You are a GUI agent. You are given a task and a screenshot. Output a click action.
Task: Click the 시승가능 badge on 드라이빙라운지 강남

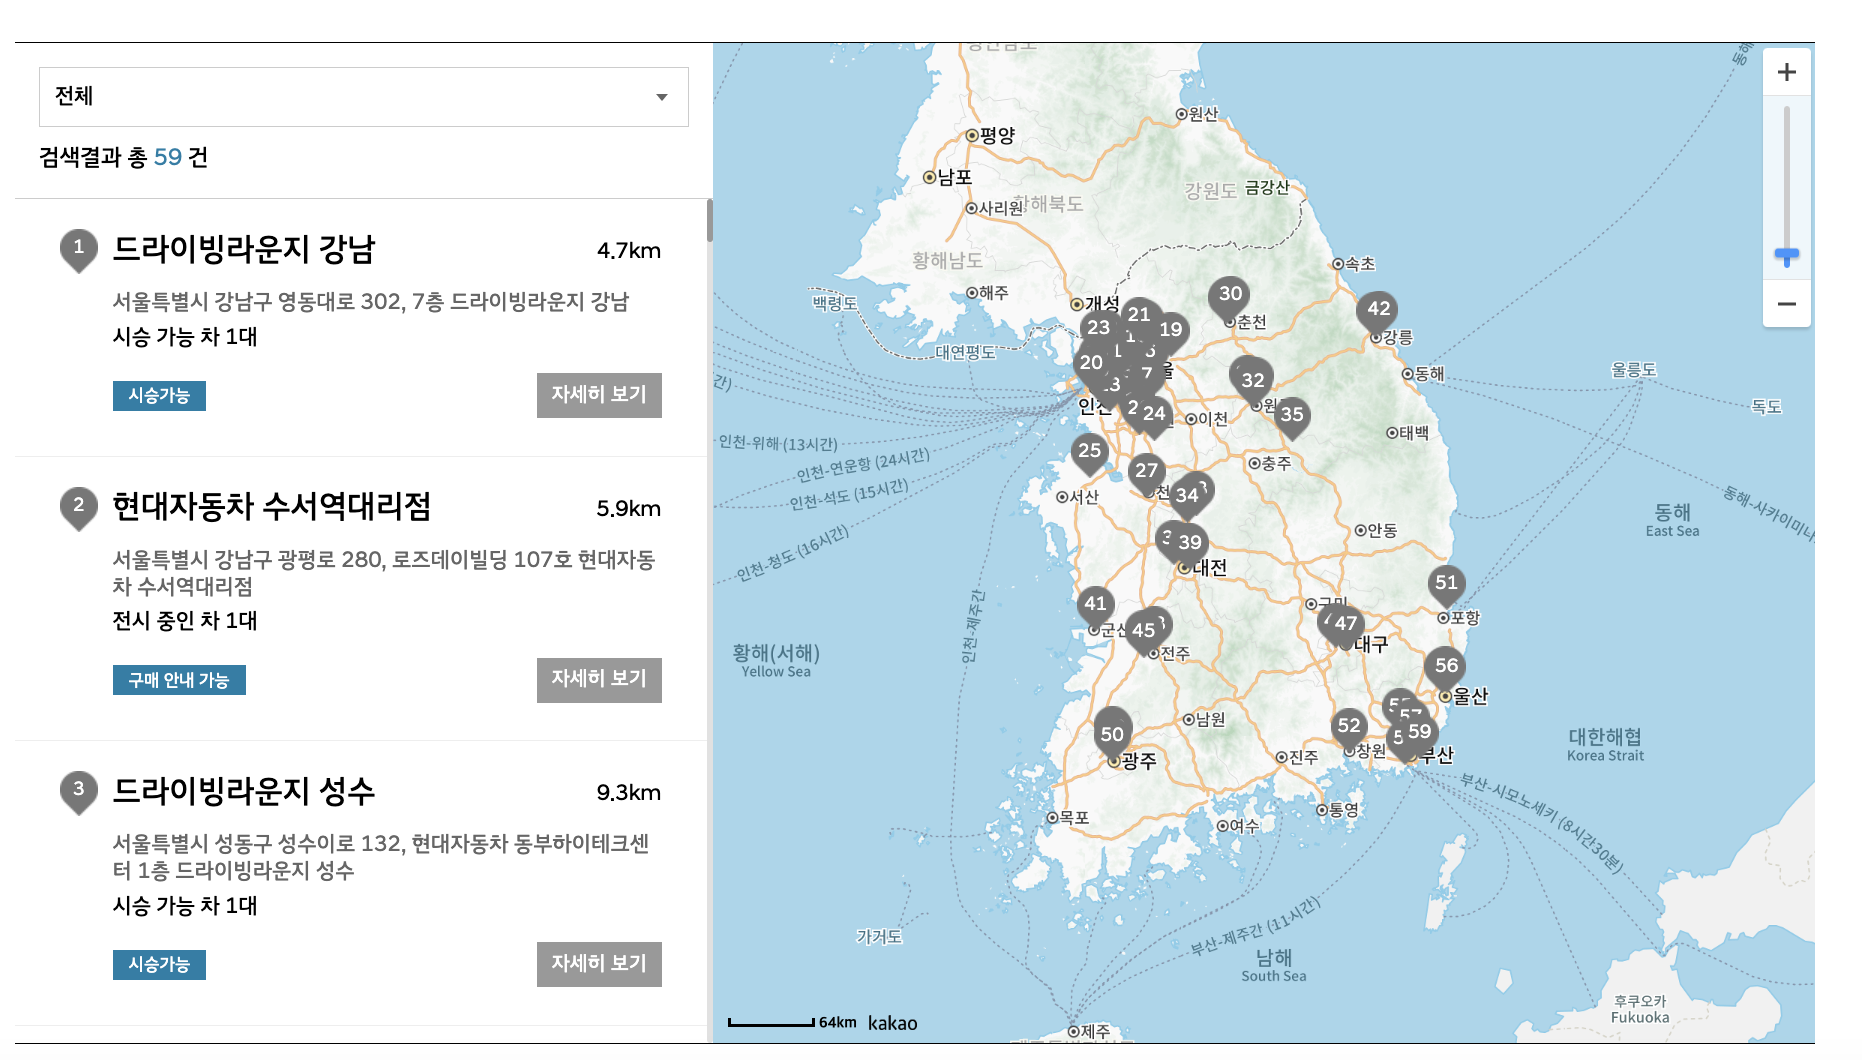159,396
